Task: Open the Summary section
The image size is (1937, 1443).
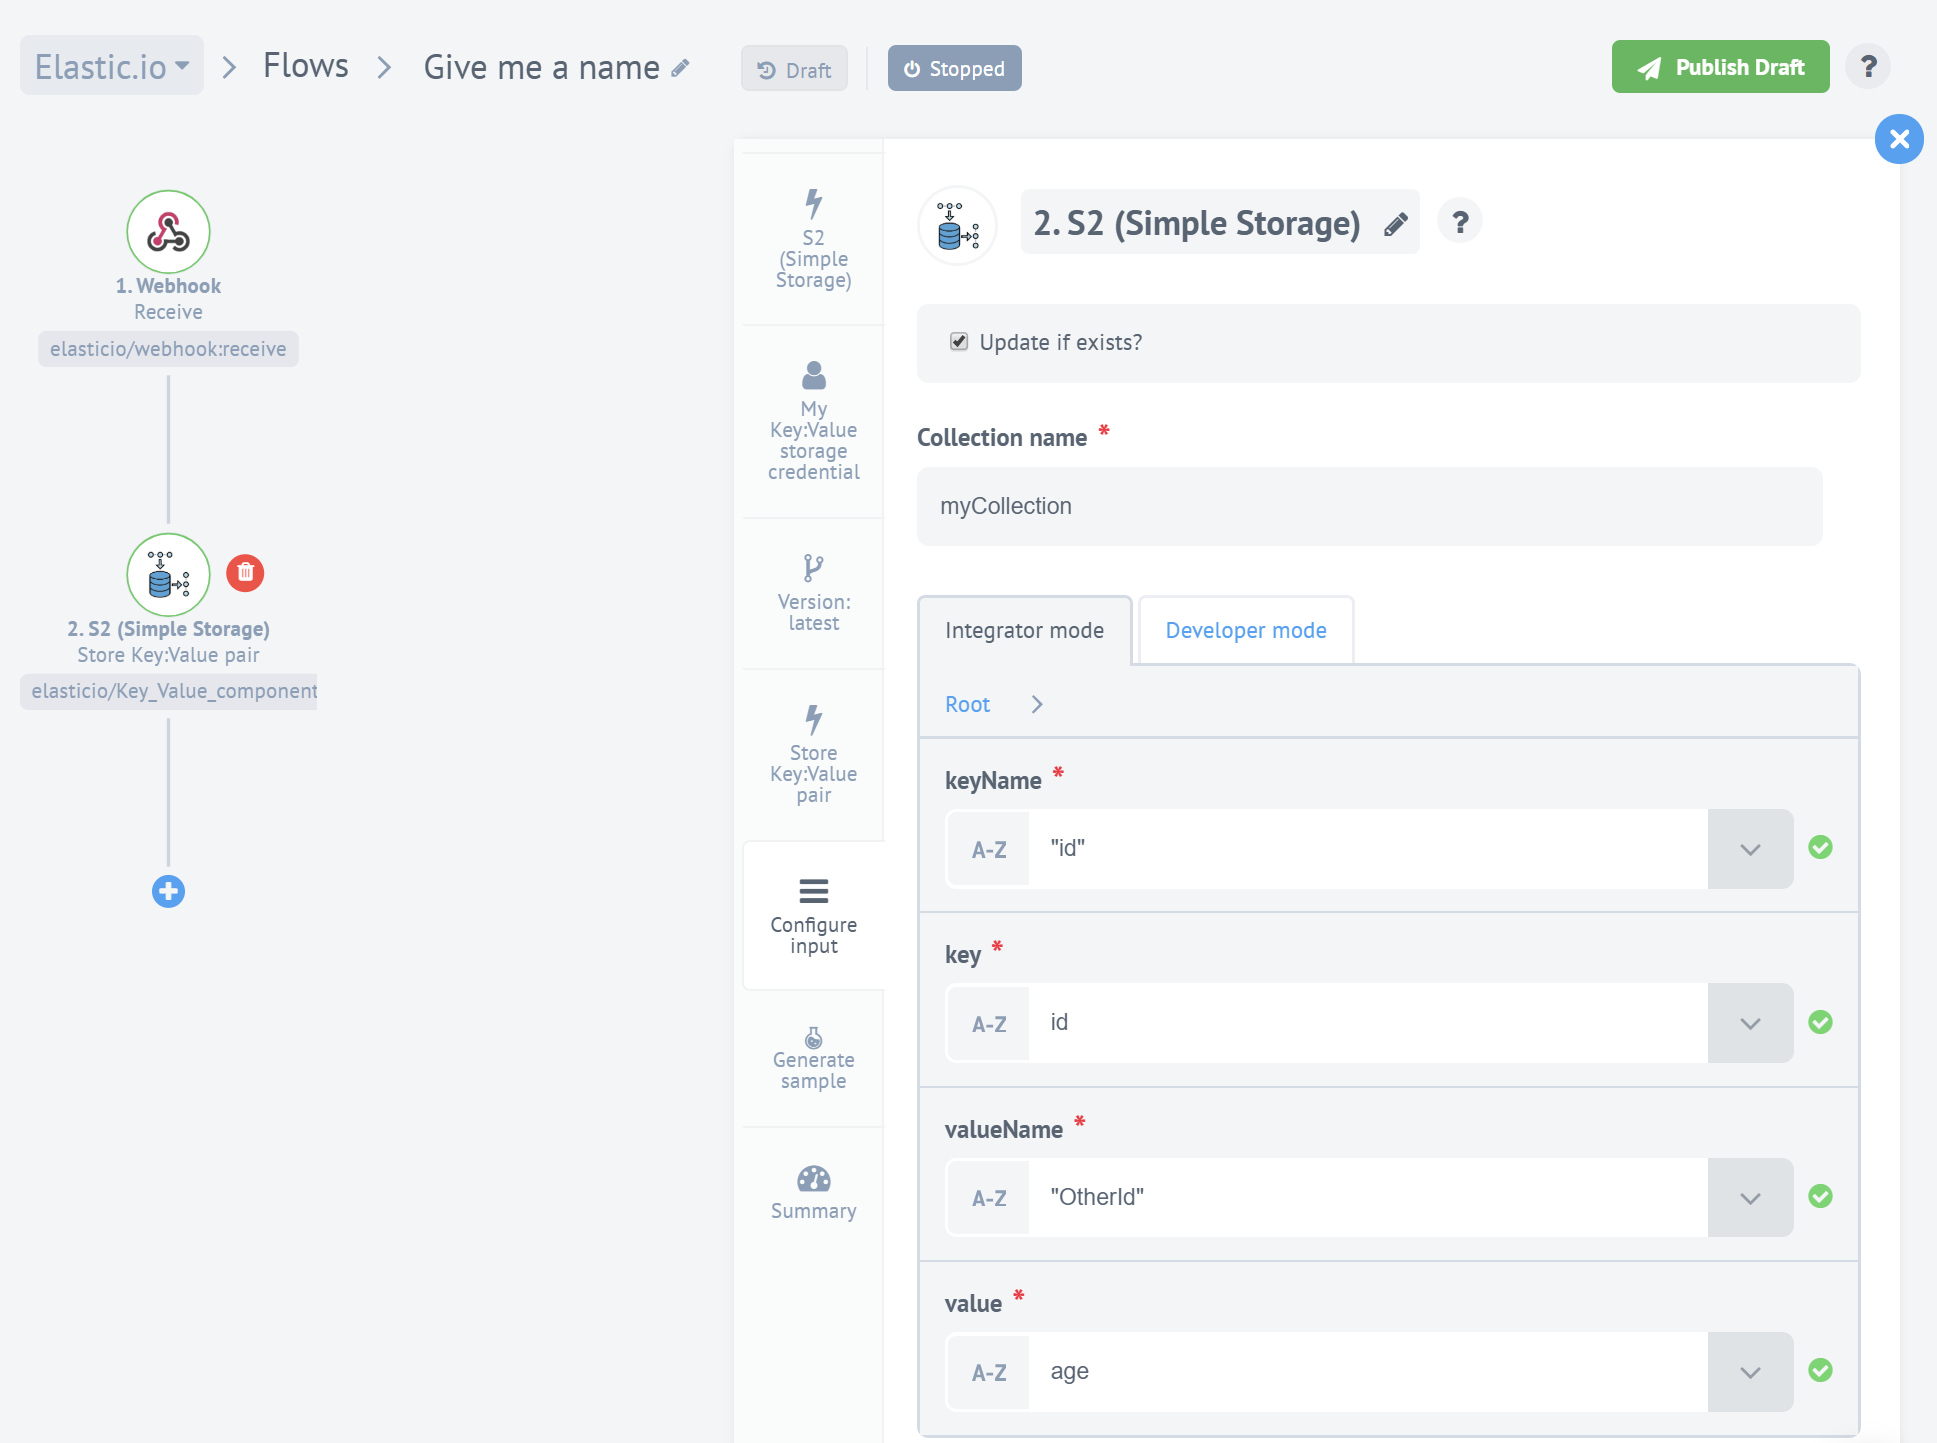Action: tap(813, 1193)
